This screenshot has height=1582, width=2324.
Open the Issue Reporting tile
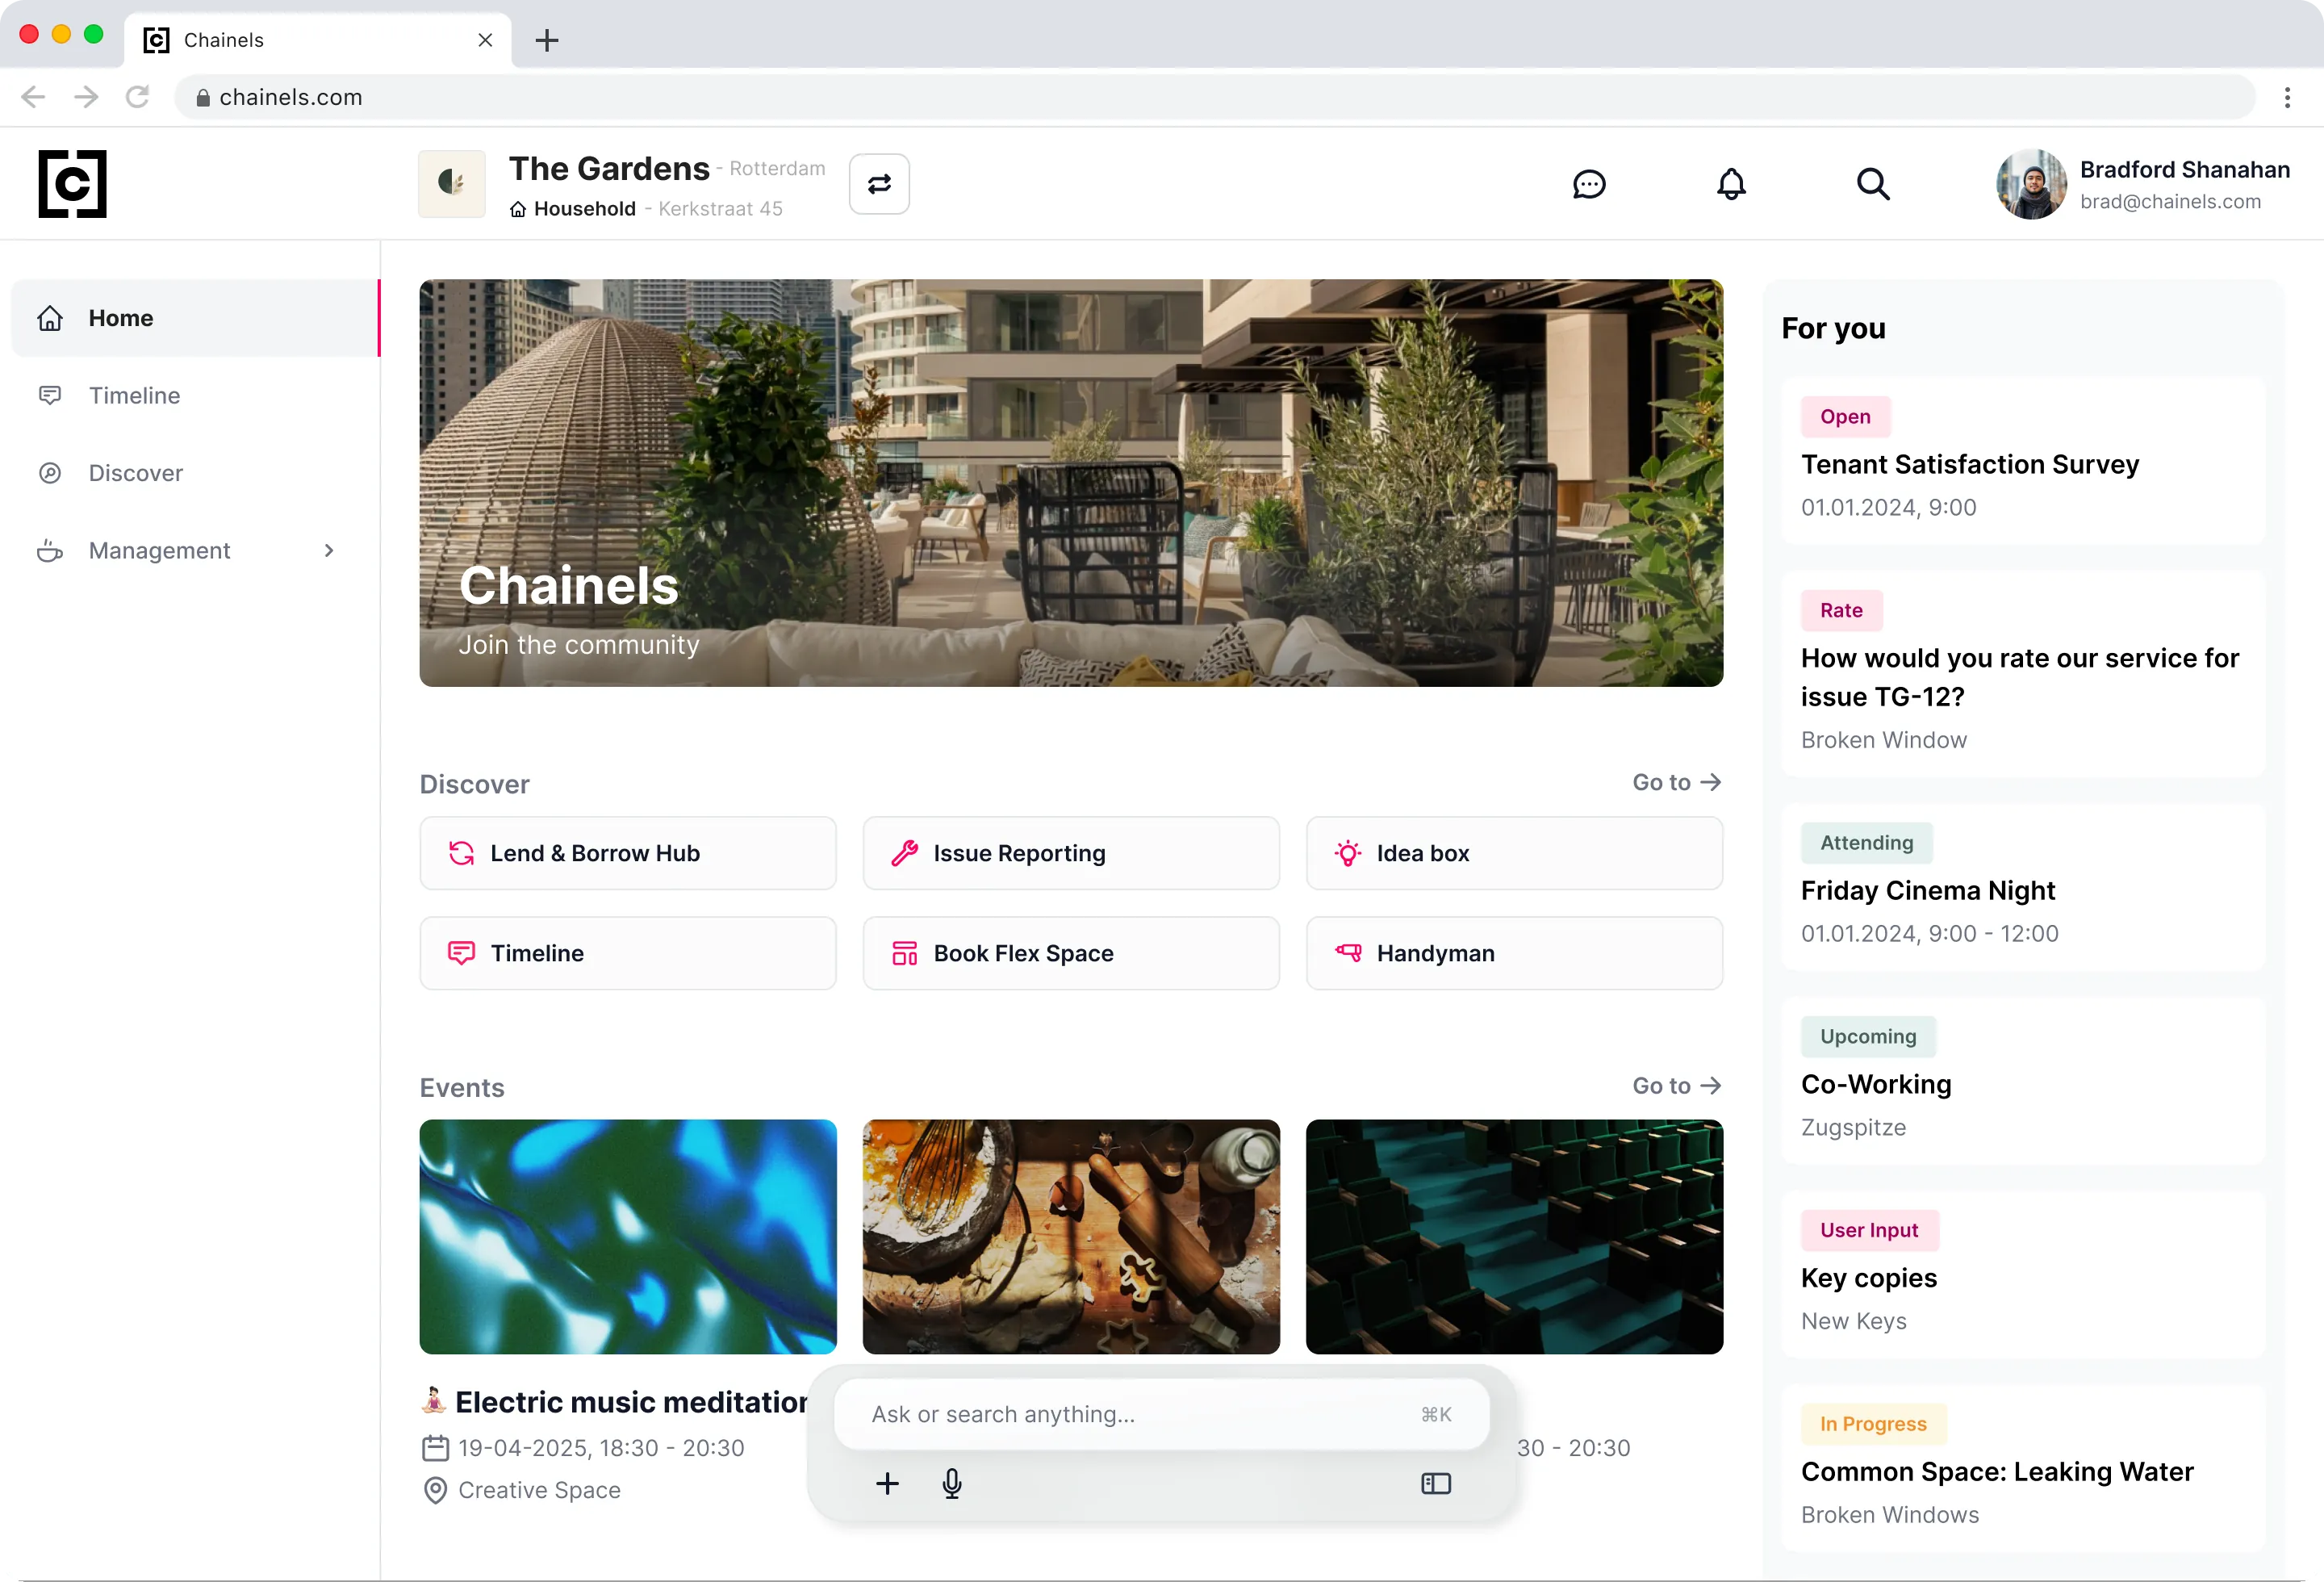[x=1071, y=853]
